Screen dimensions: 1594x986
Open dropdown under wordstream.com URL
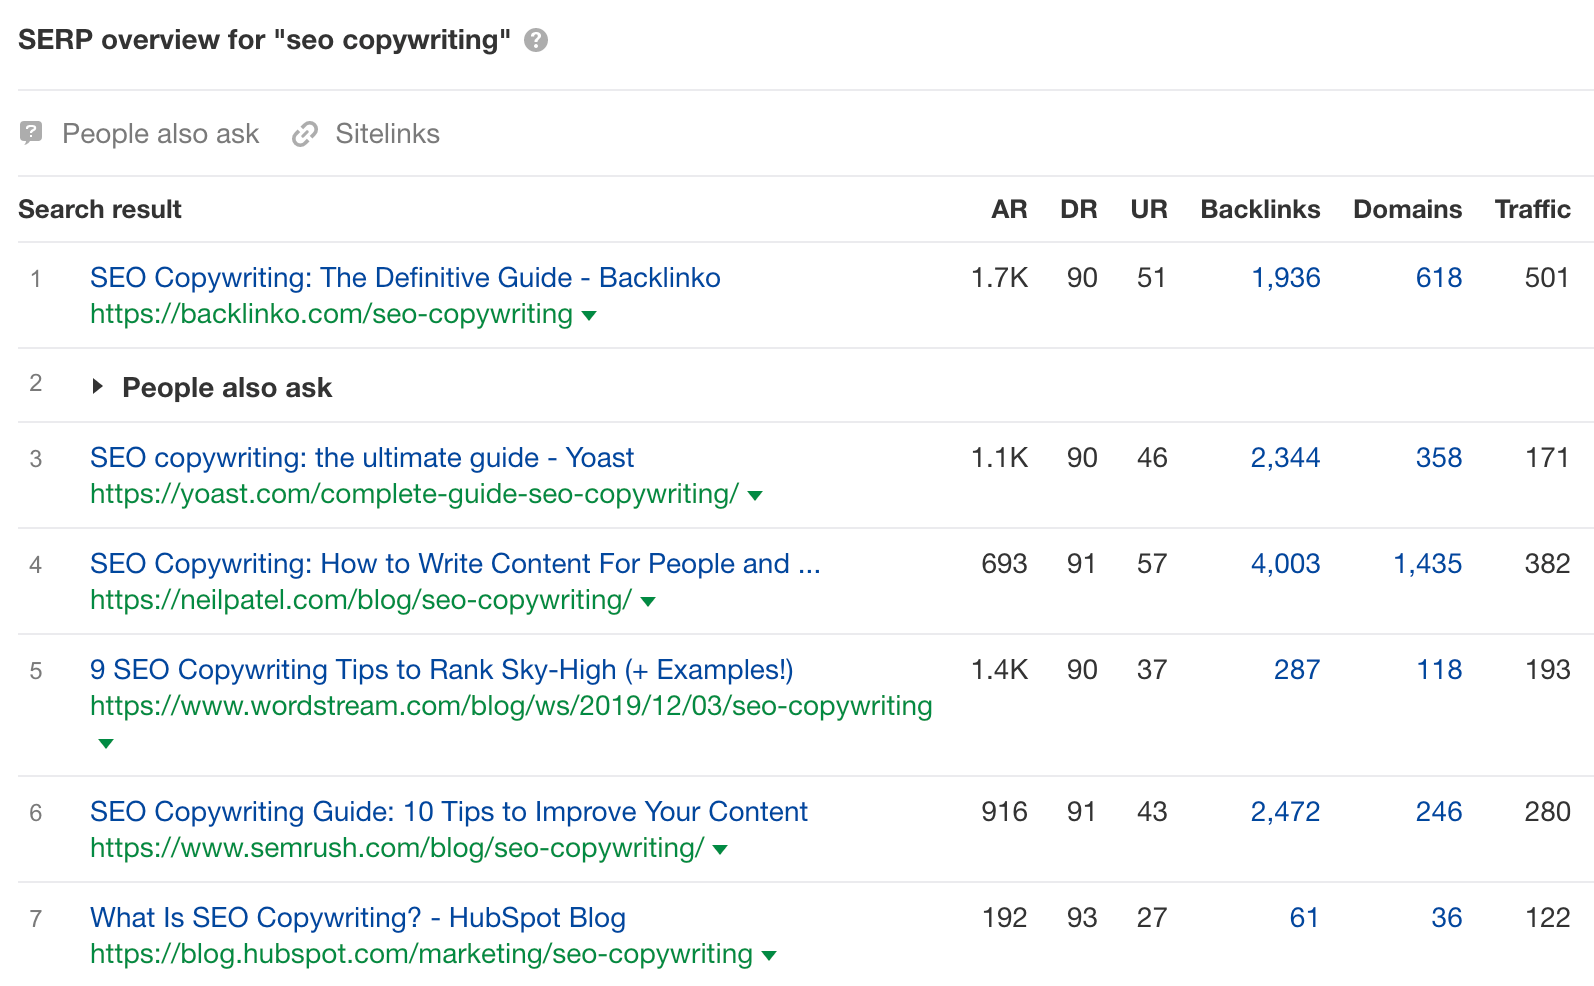pyautogui.click(x=106, y=744)
